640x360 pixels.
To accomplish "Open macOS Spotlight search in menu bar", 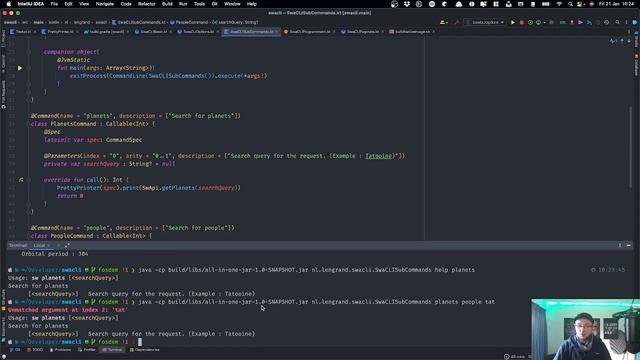I will coord(570,4).
